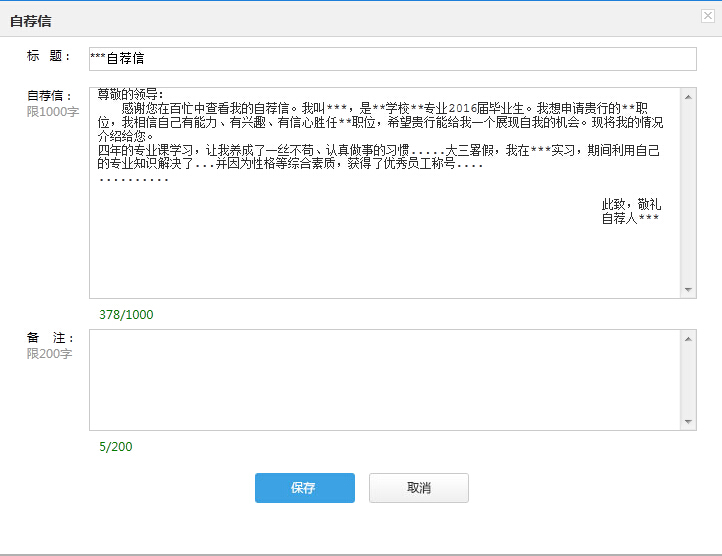Image resolution: width=722 pixels, height=556 pixels.
Task: Click the 378/1000 character counter
Action: click(x=126, y=315)
